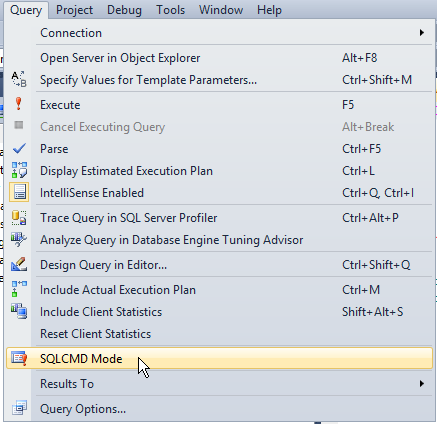
Task: Click the Display Estimated Execution Plan icon
Action: click(x=19, y=170)
